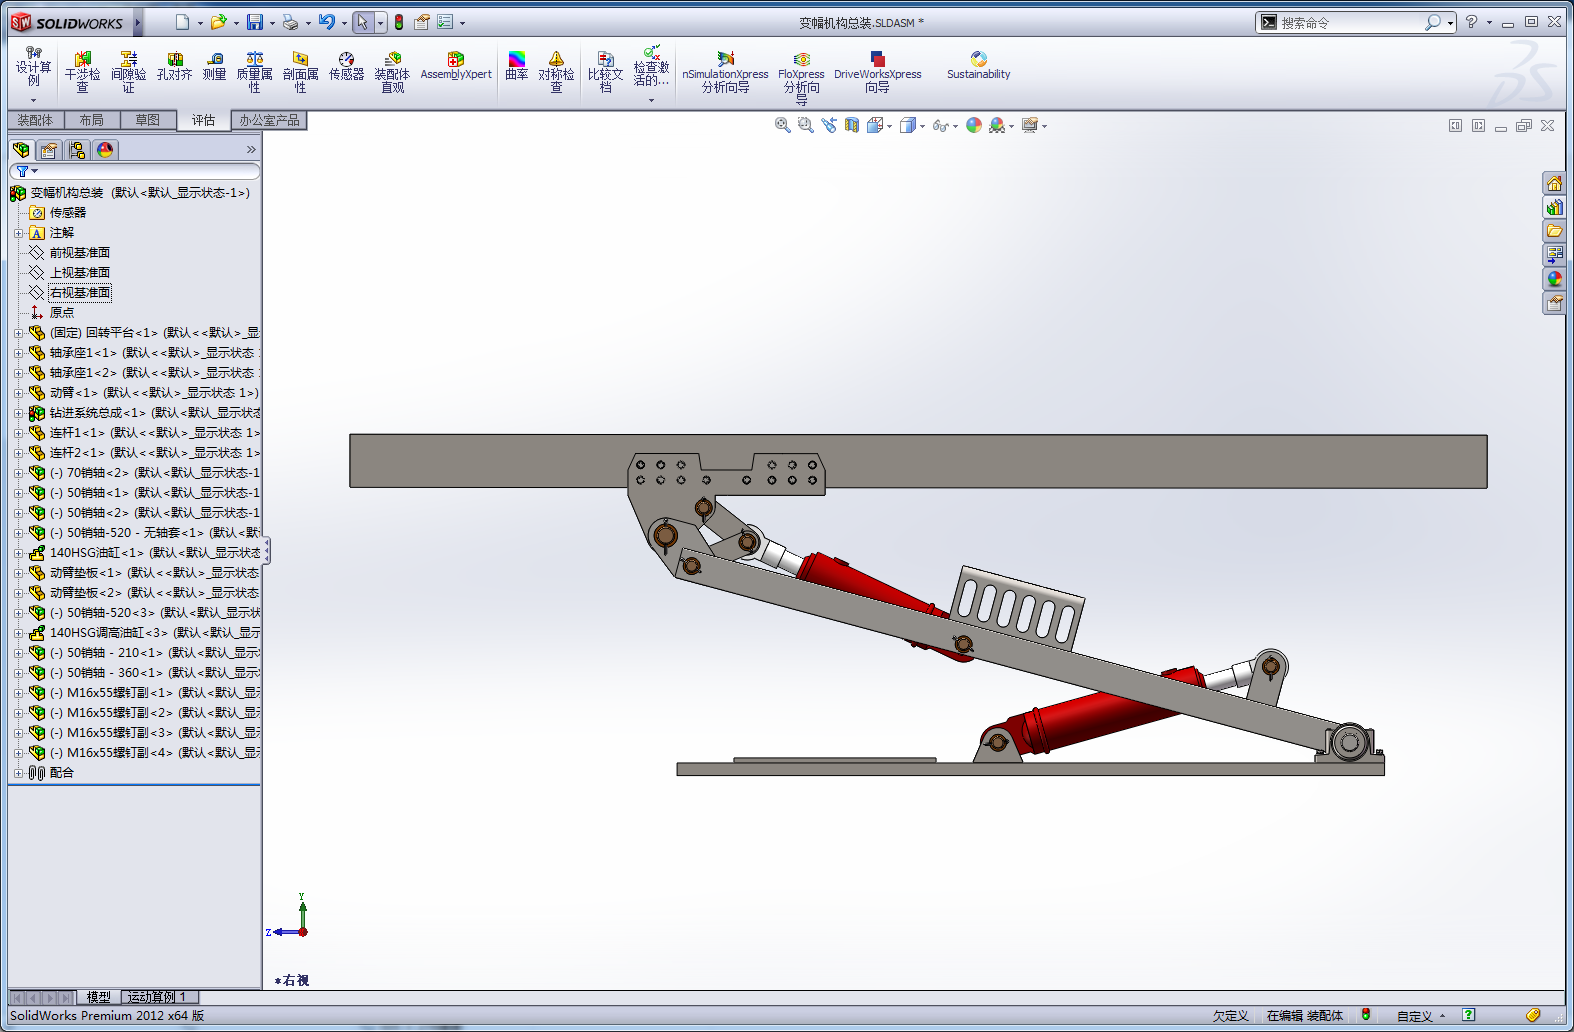This screenshot has width=1574, height=1032.
Task: Select 上视基准面 plane in tree
Action: click(x=80, y=273)
